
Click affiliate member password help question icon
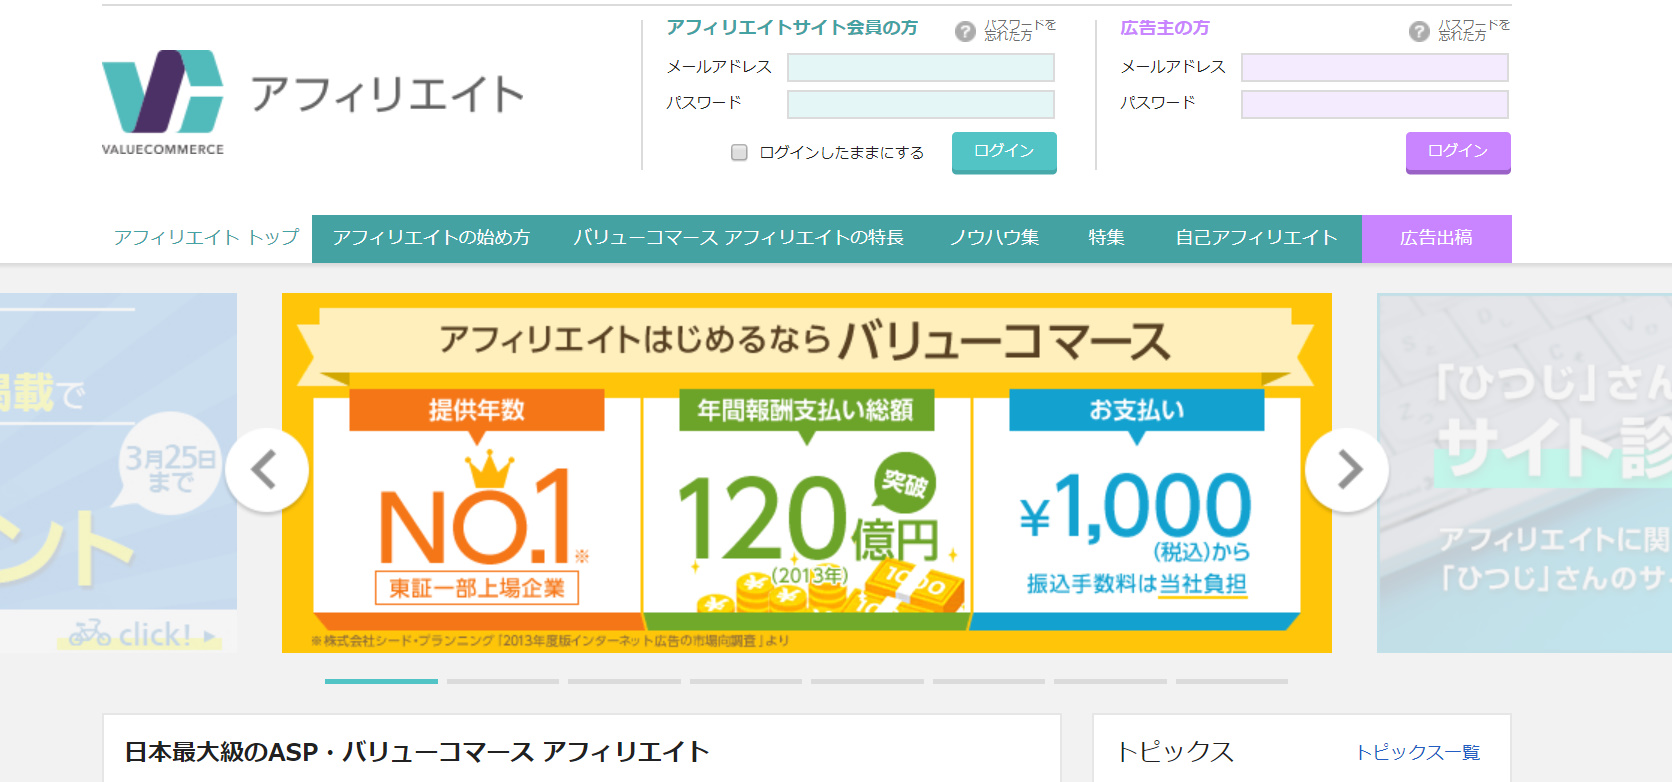(965, 31)
